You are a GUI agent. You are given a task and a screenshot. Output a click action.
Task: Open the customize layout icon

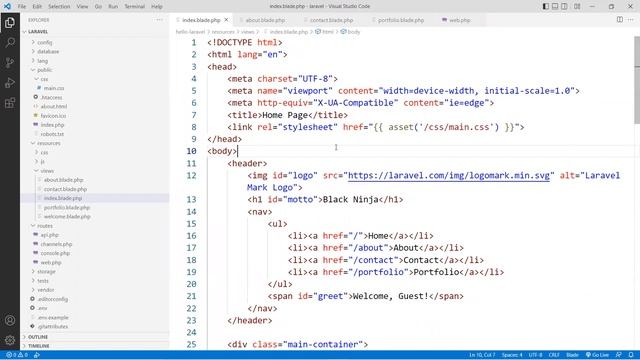pyautogui.click(x=577, y=6)
